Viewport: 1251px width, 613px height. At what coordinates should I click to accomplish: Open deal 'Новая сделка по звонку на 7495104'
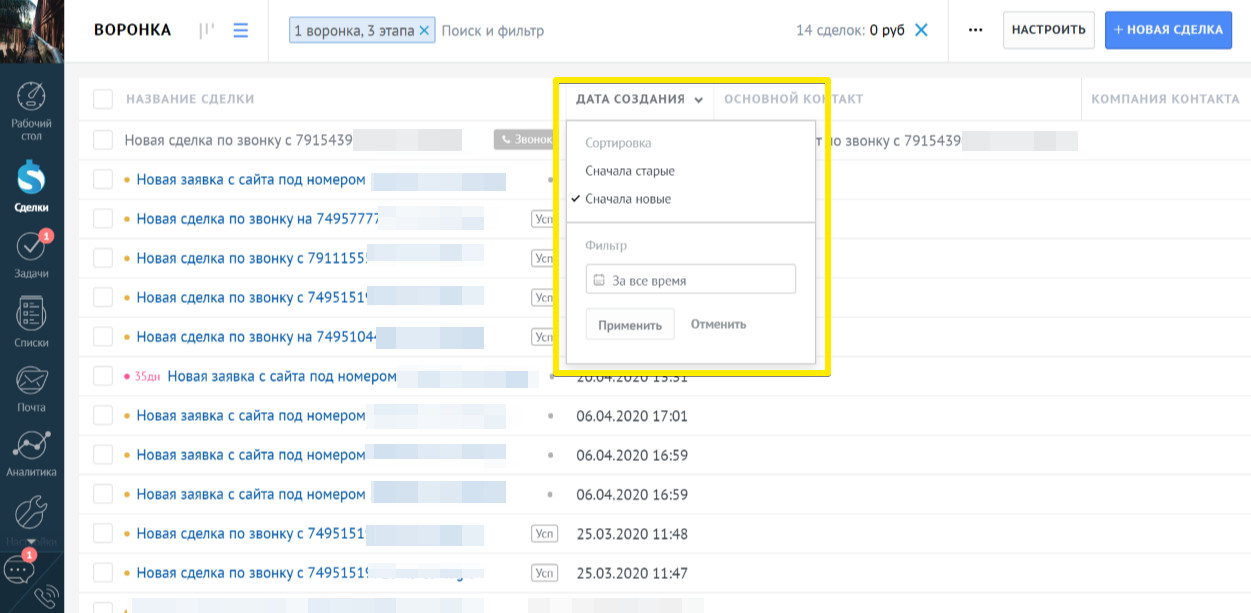tap(257, 337)
